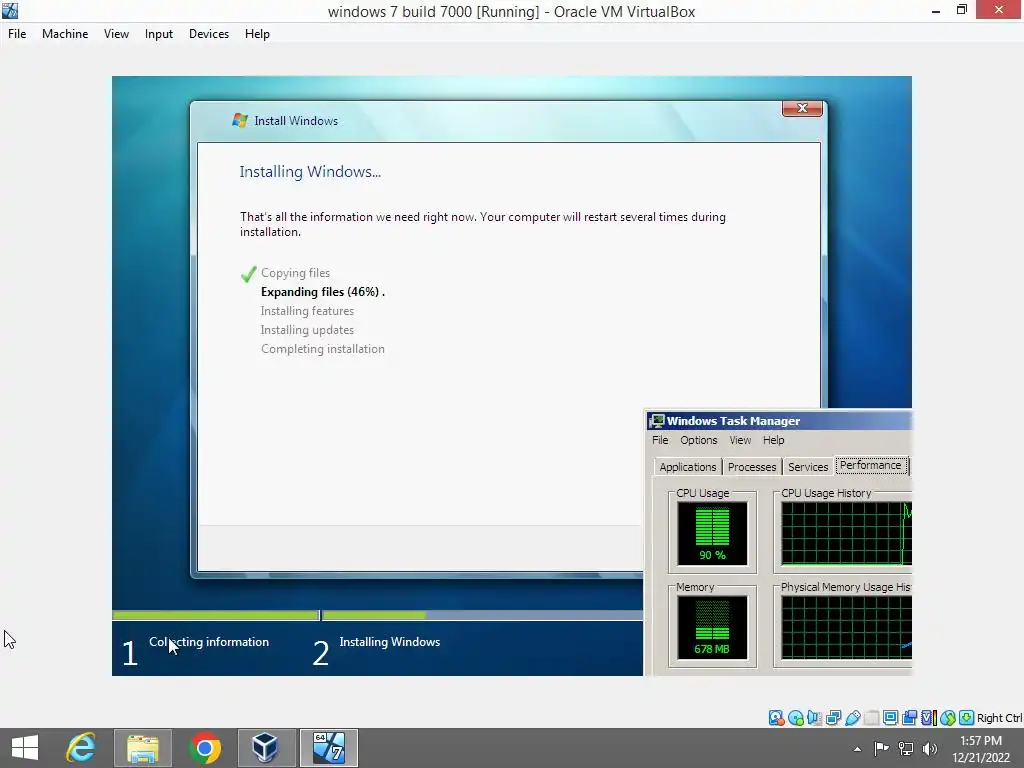
Task: Click the 'Completing installation' step text
Action: (x=323, y=349)
